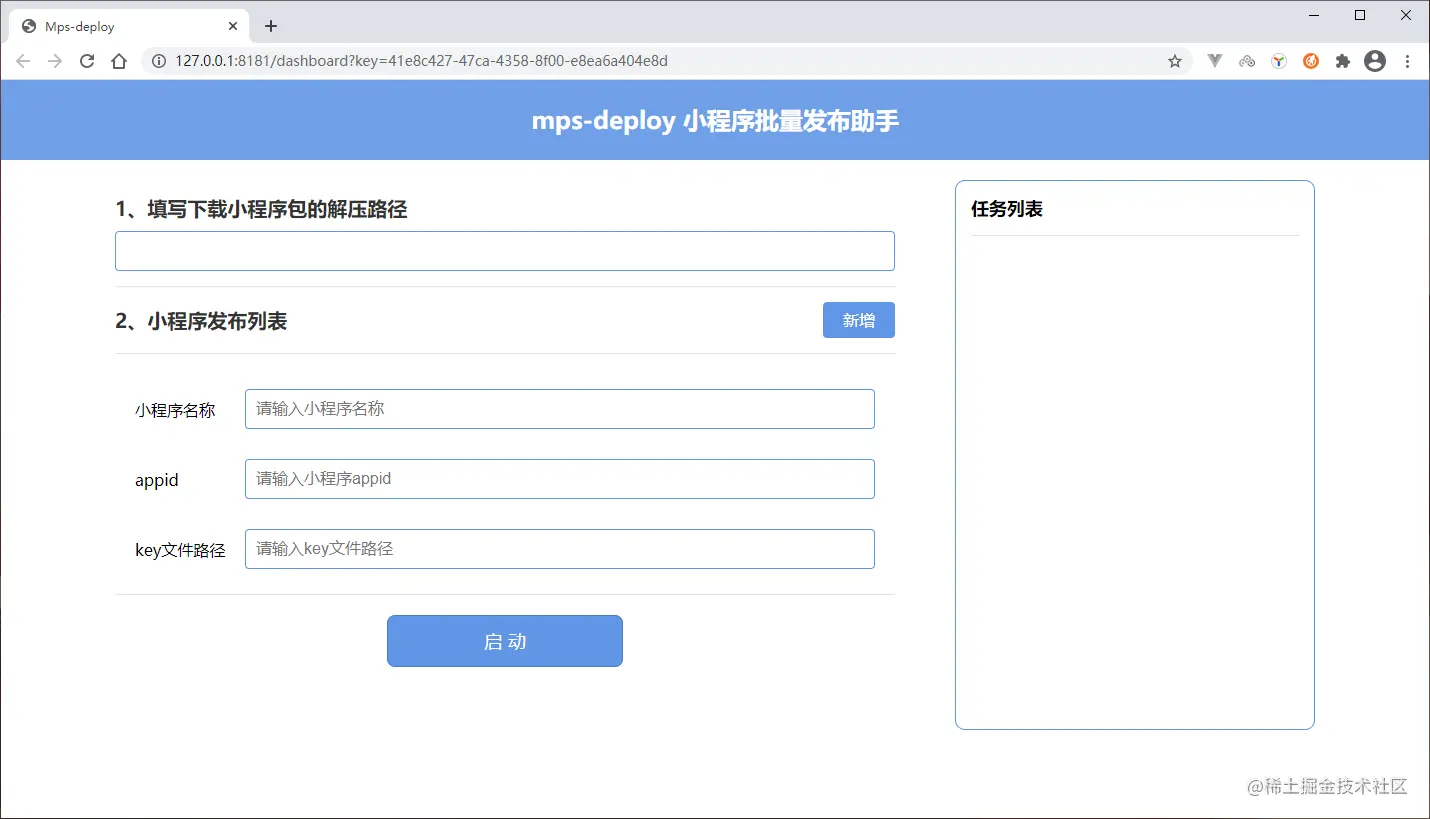The width and height of the screenshot is (1430, 819).
Task: Click the orange rocket extension icon
Action: (1311, 60)
